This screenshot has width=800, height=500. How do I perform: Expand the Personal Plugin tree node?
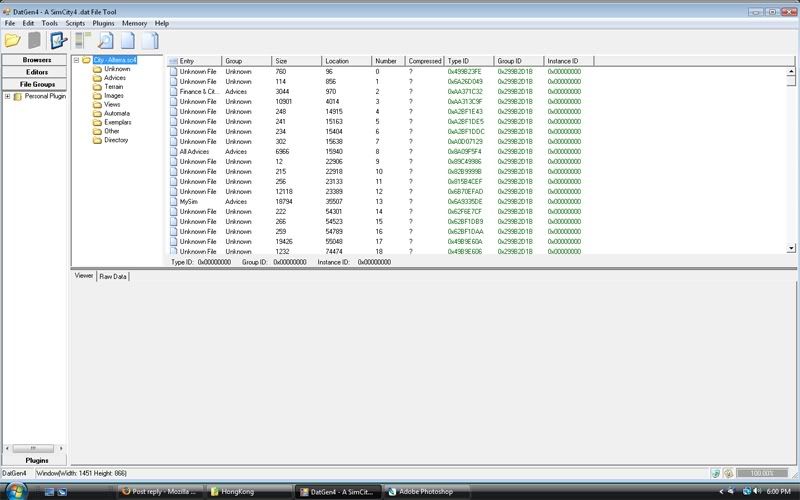[x=7, y=96]
